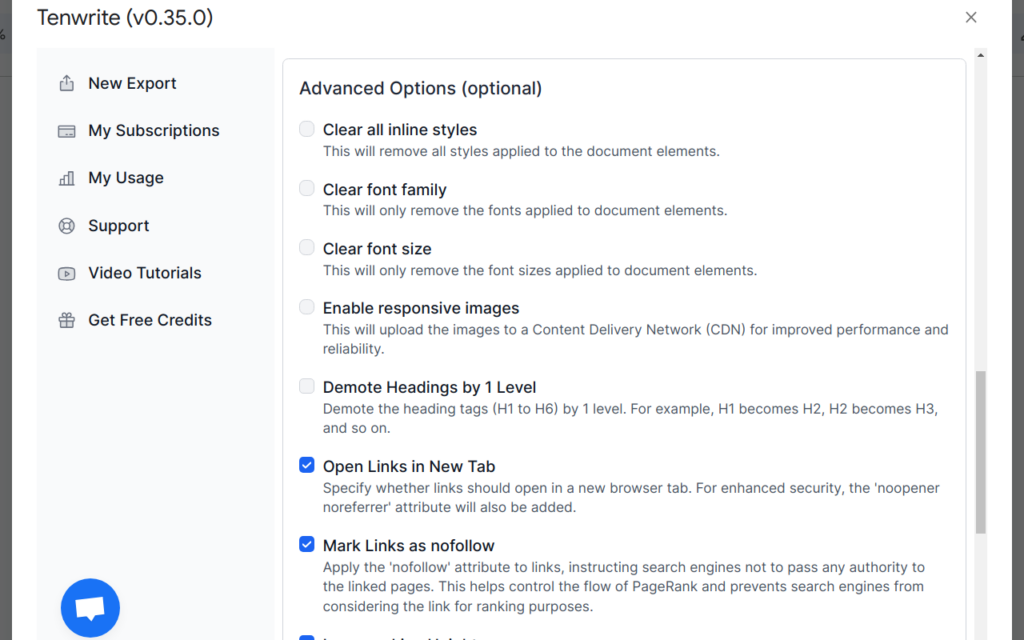1024x640 pixels.
Task: Close the Tenwrite dialog
Action: 970,17
